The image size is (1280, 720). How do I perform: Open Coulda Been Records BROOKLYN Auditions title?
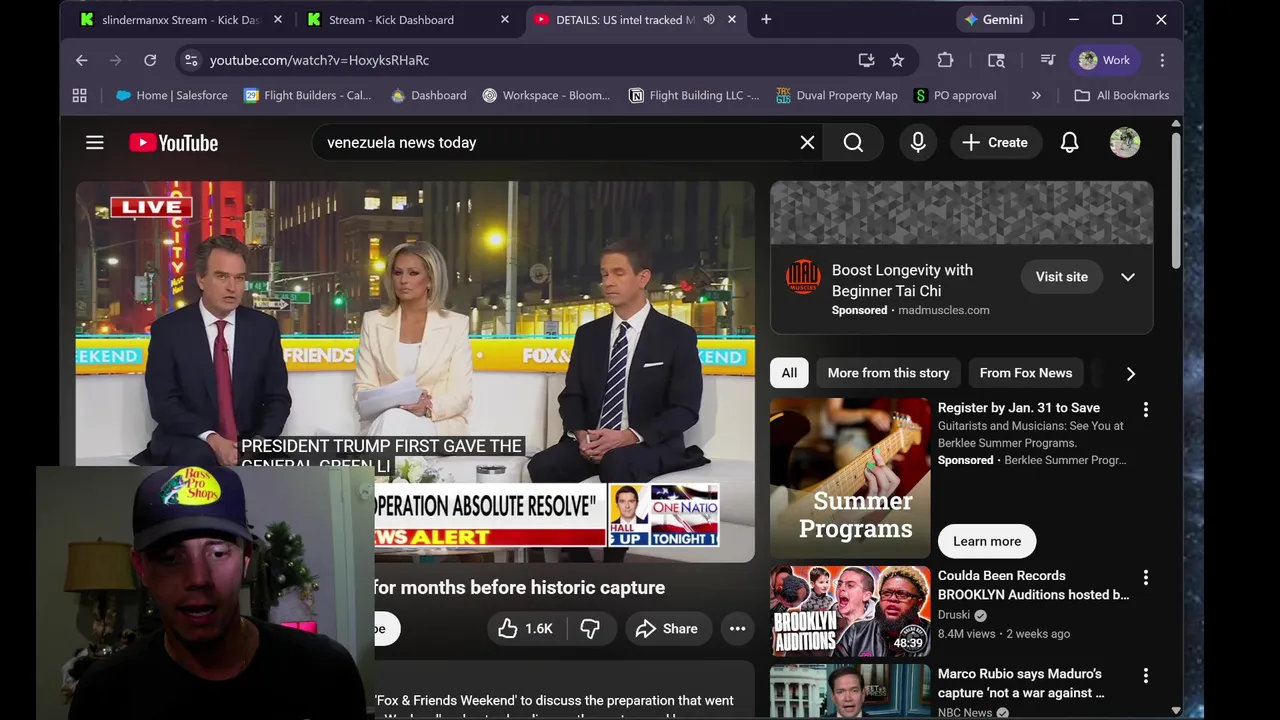[1033, 585]
